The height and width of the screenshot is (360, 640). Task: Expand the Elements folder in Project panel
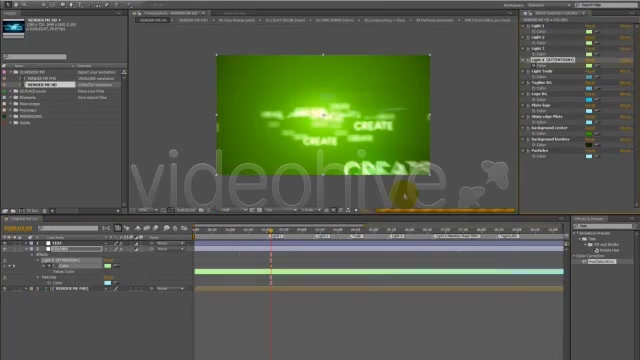coord(11,98)
